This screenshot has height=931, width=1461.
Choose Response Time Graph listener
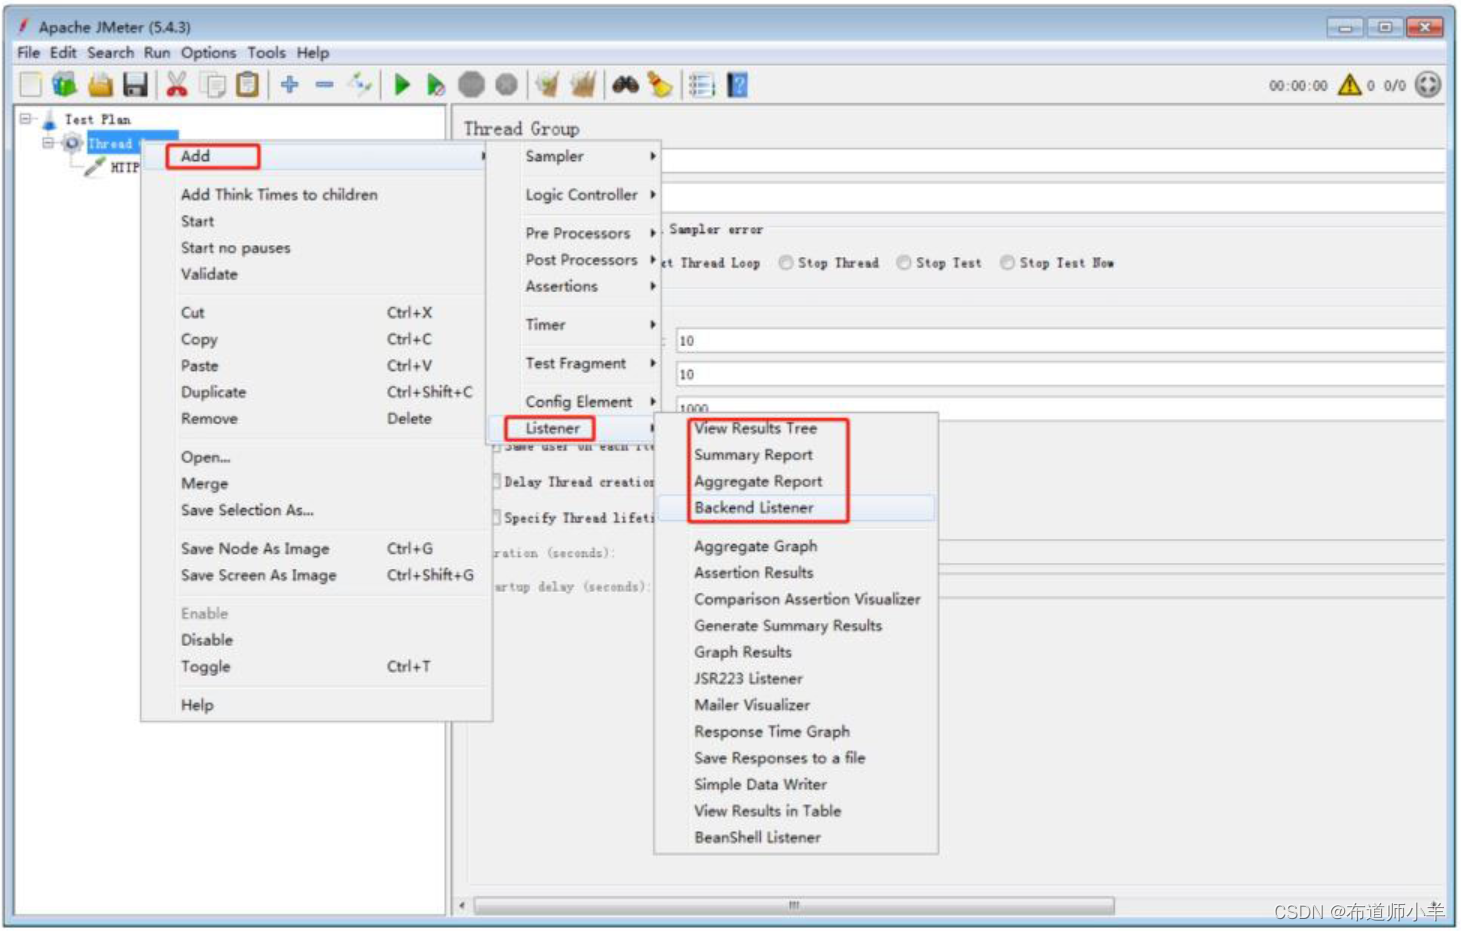[796, 732]
